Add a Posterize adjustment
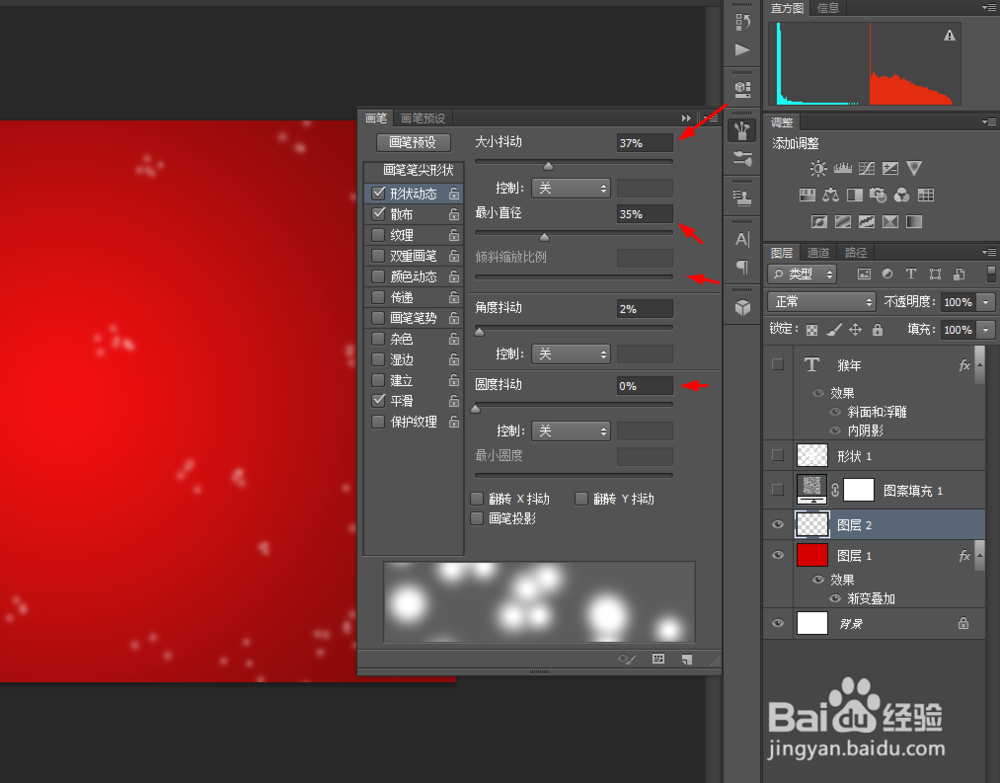1000x783 pixels. click(842, 222)
